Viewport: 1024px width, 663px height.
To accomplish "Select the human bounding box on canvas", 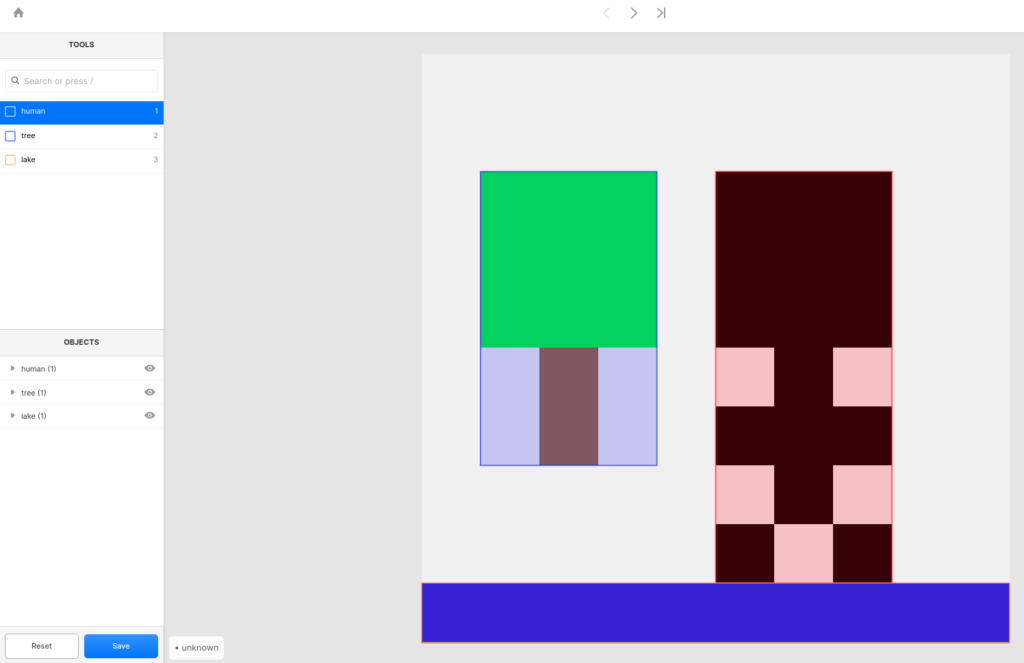I will [804, 377].
